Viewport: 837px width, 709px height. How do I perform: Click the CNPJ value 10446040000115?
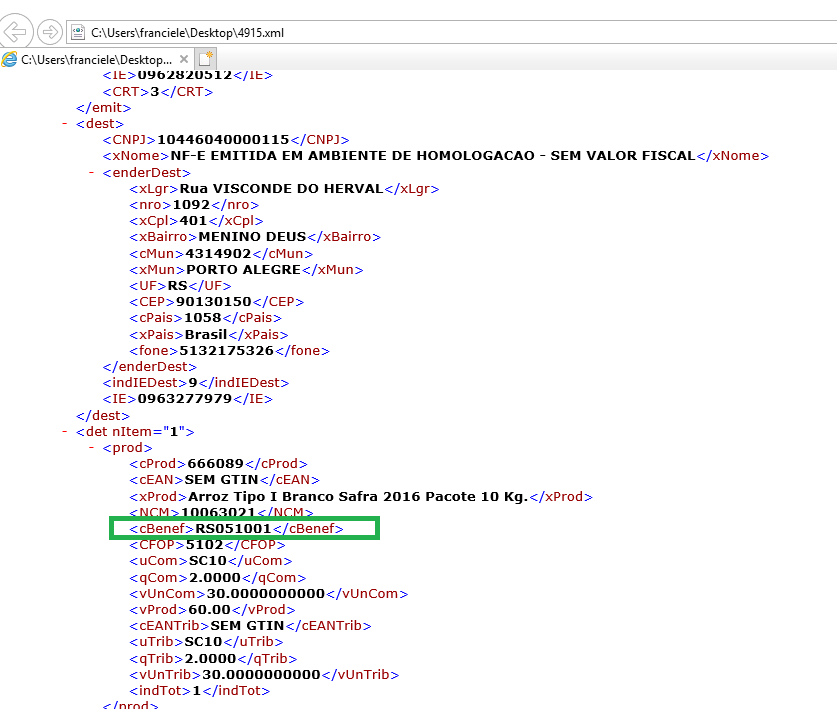coord(223,140)
